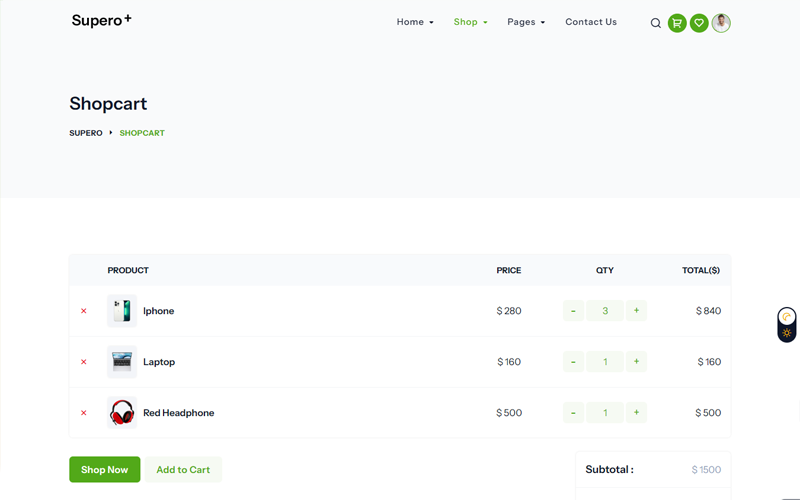
Task: Expand the Pages dropdown menu
Action: coord(526,22)
